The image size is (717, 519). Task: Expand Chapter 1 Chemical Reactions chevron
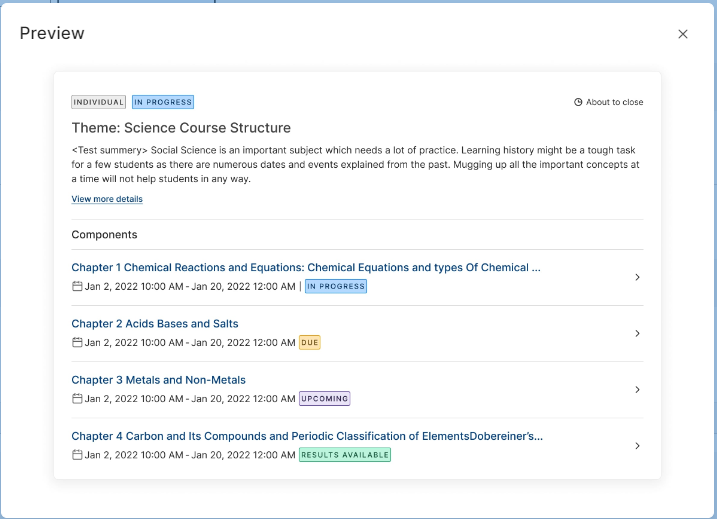click(x=637, y=277)
